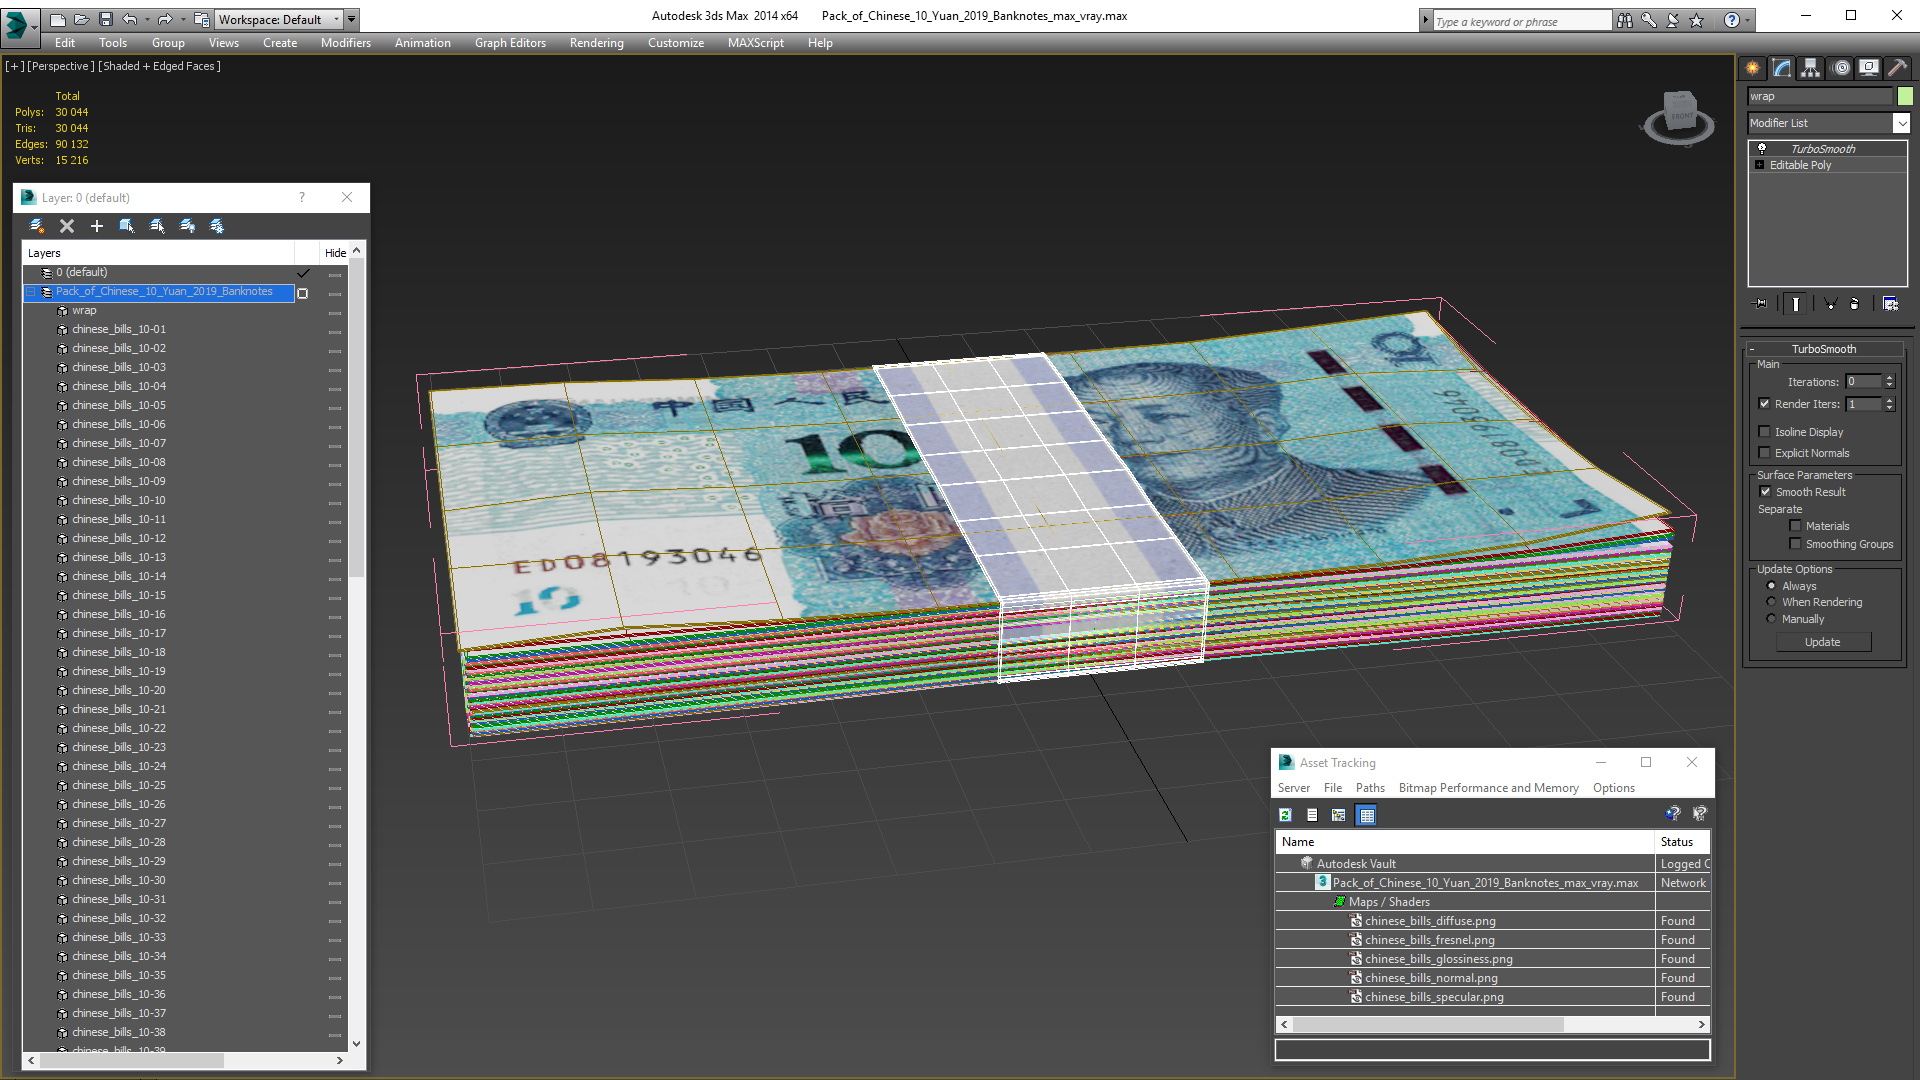Click the Save File floppy icon
Viewport: 1920px width, 1080px height.
pyautogui.click(x=105, y=19)
